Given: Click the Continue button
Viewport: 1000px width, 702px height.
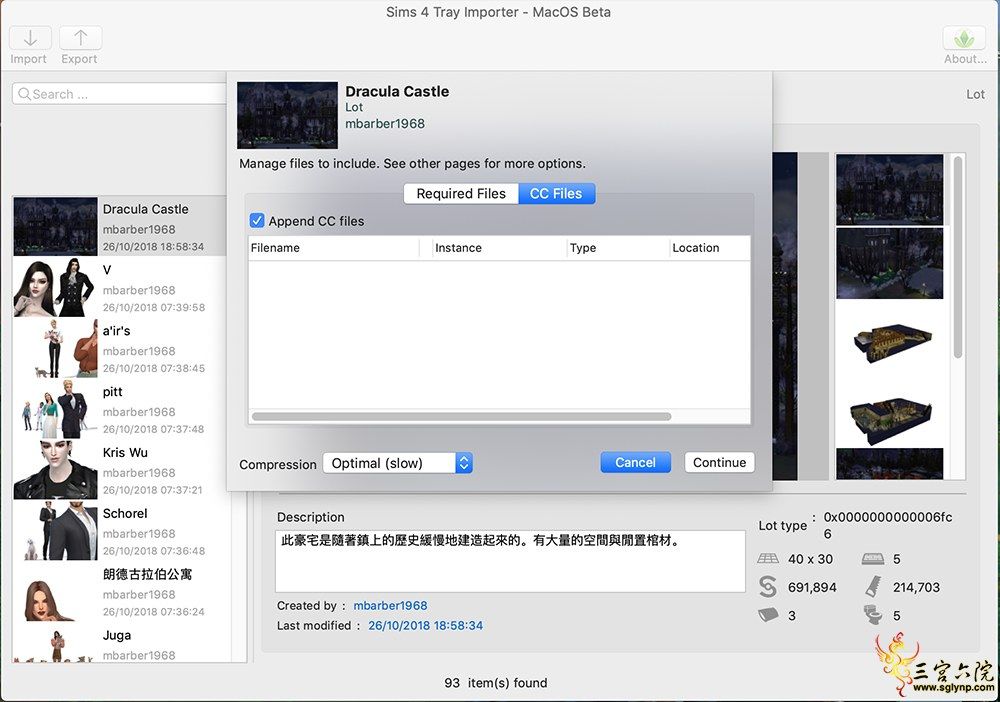Looking at the screenshot, I should (719, 462).
